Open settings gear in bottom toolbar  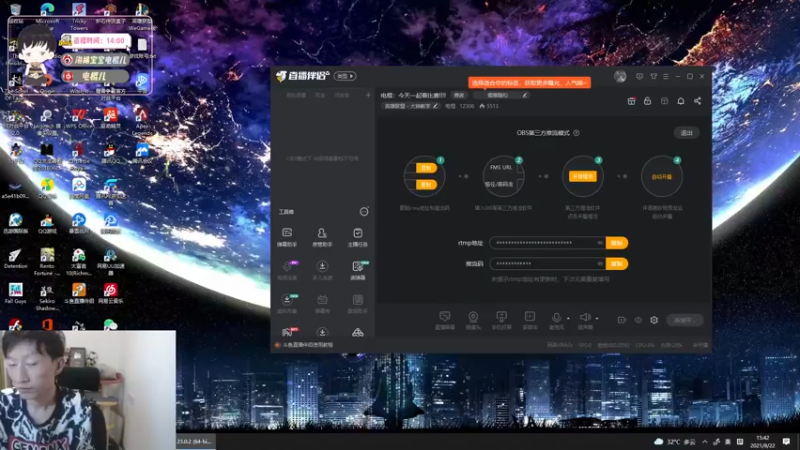pyautogui.click(x=654, y=320)
